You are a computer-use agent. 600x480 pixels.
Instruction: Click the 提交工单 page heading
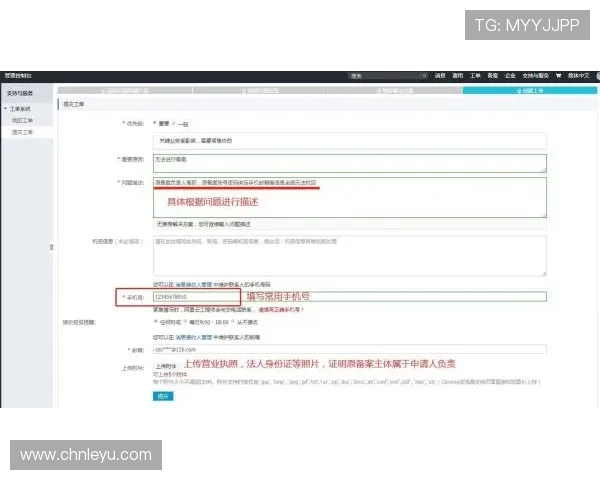74,104
